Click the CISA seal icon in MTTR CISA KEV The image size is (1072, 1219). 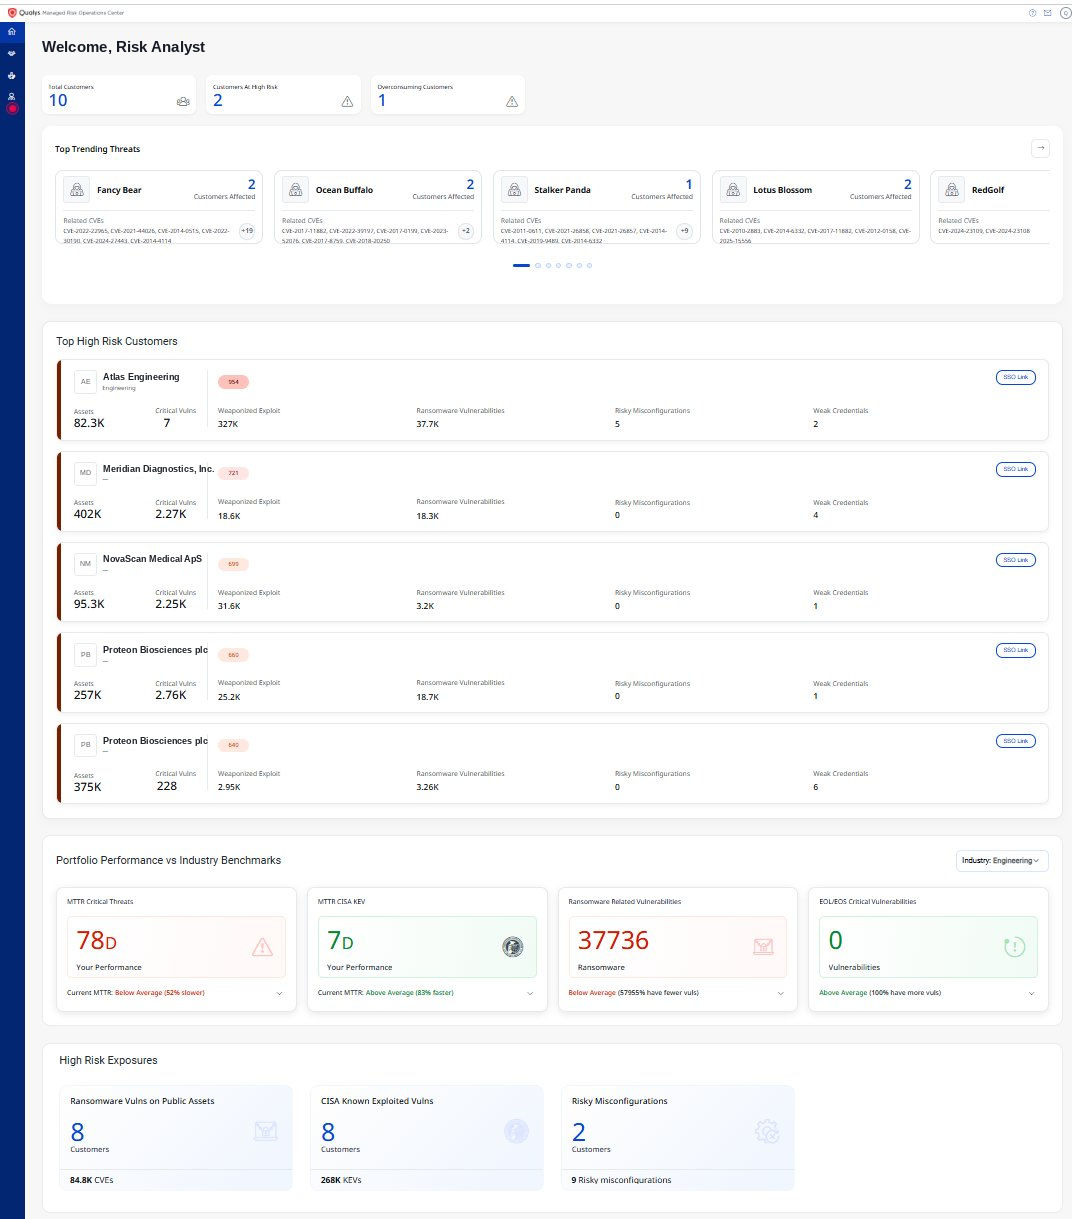[512, 947]
